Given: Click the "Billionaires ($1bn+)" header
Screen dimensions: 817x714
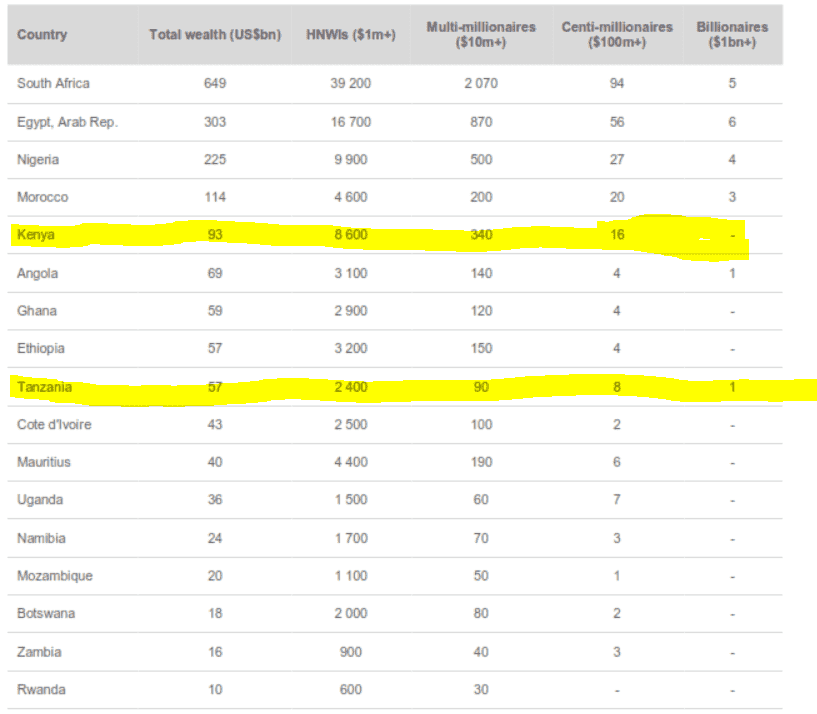Looking at the screenshot, I should coord(732,35).
